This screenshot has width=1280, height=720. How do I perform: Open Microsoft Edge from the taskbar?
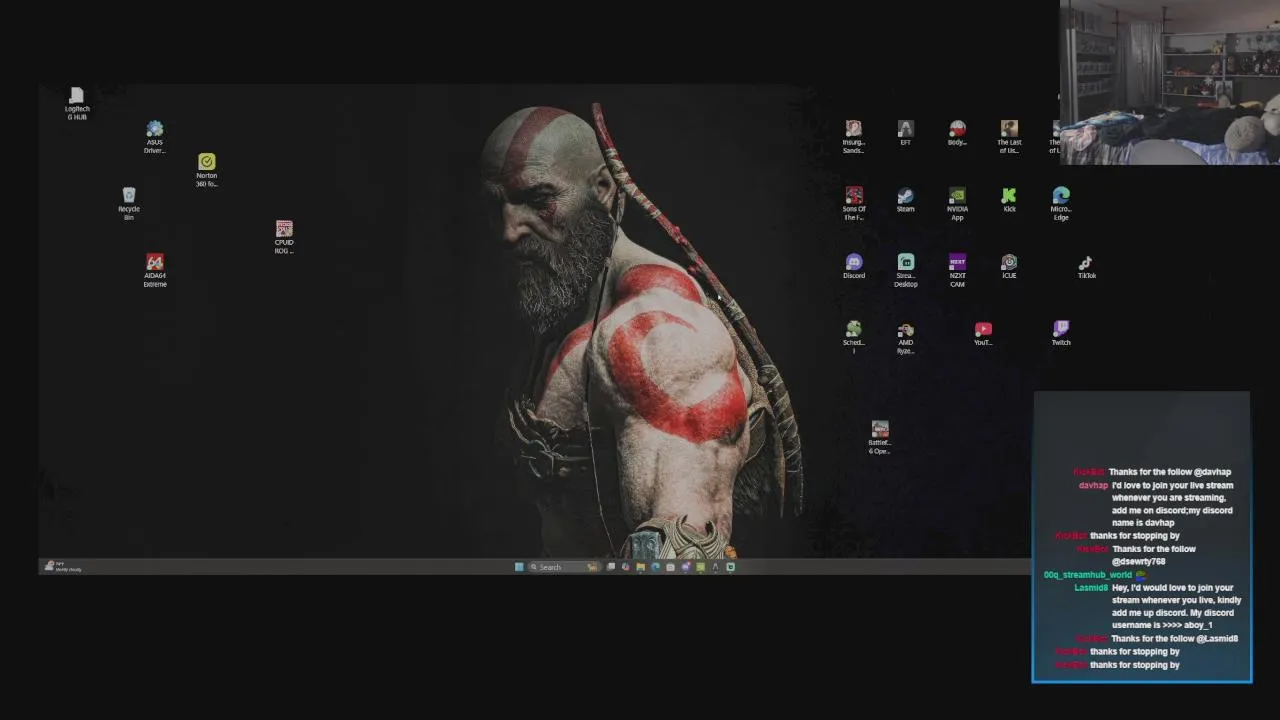pyautogui.click(x=655, y=567)
